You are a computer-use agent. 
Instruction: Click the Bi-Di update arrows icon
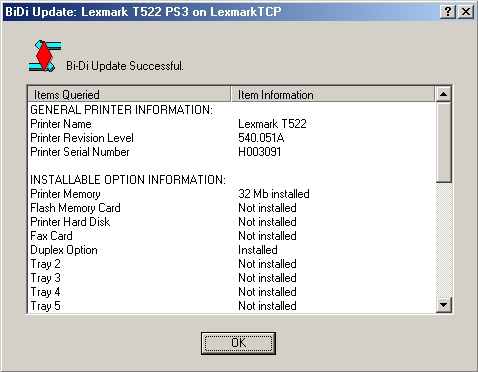point(45,56)
